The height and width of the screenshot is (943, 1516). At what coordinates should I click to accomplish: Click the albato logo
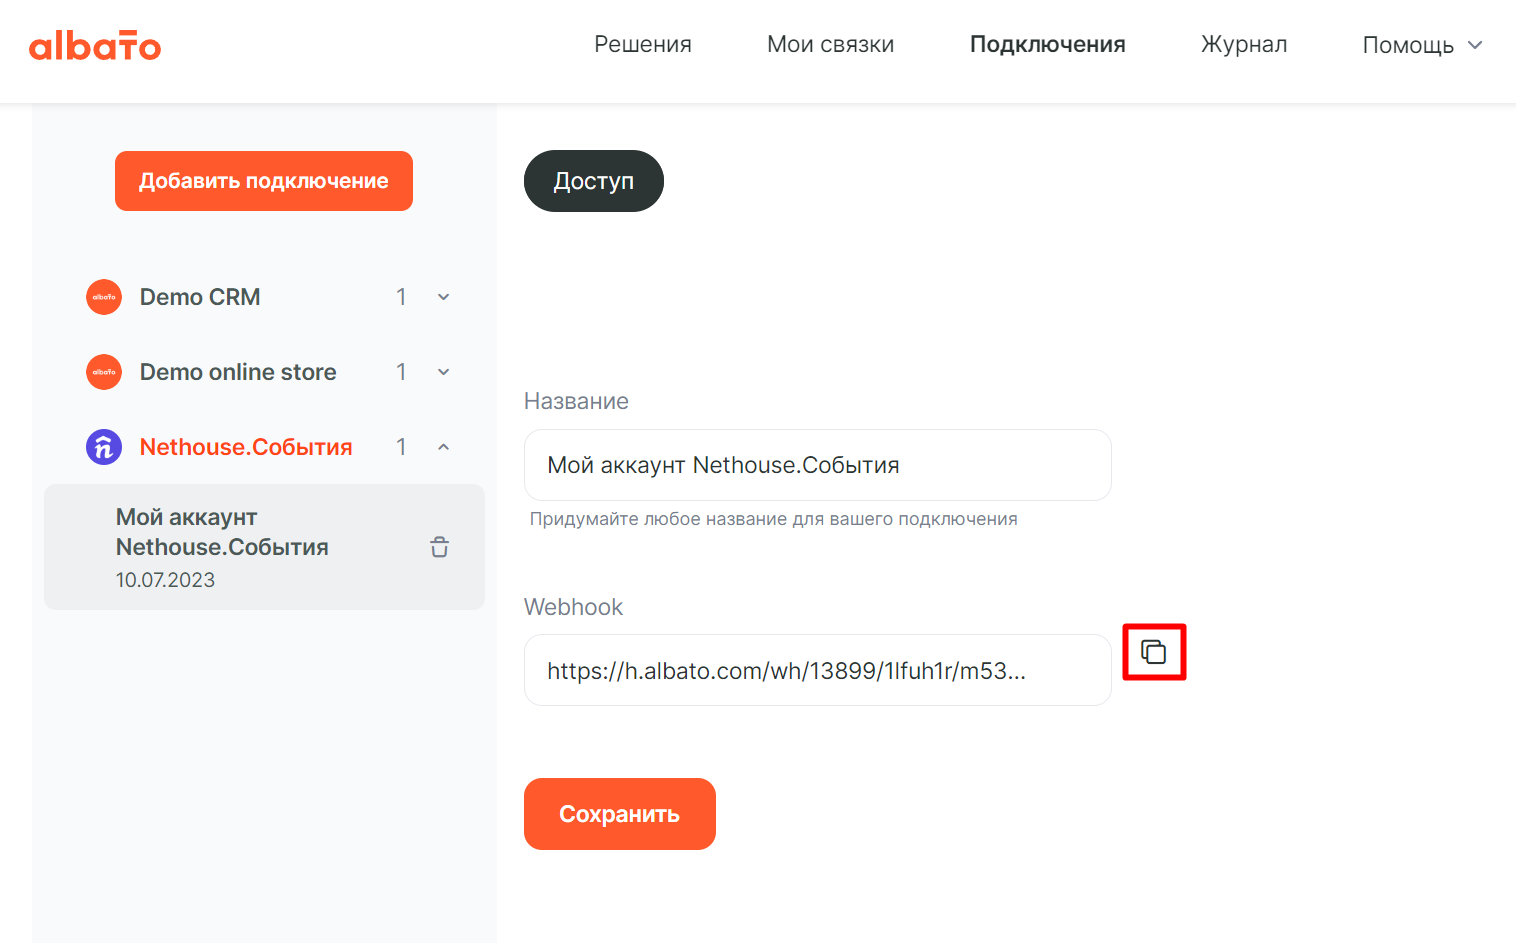[95, 45]
